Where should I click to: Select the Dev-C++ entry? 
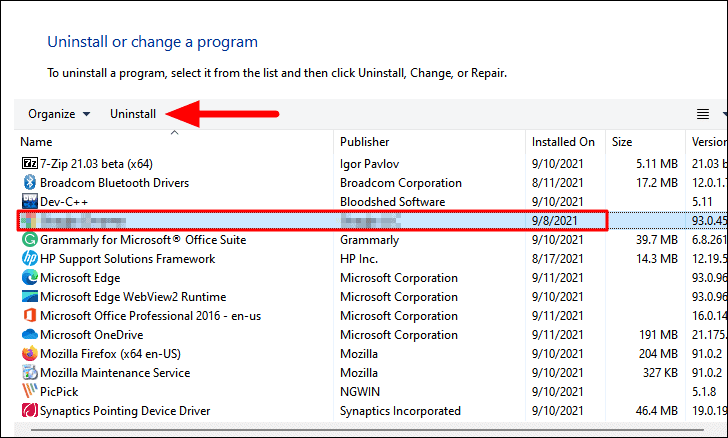click(x=64, y=202)
